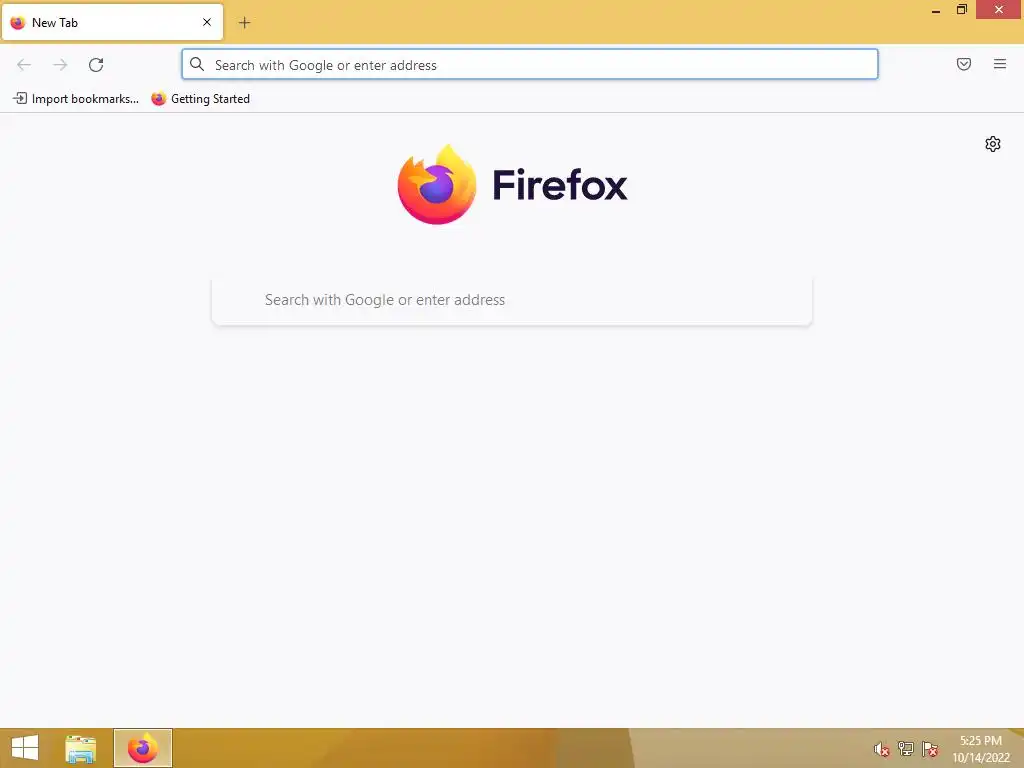The height and width of the screenshot is (768, 1024).
Task: Open the Getting Started bookmark
Action: (x=200, y=99)
